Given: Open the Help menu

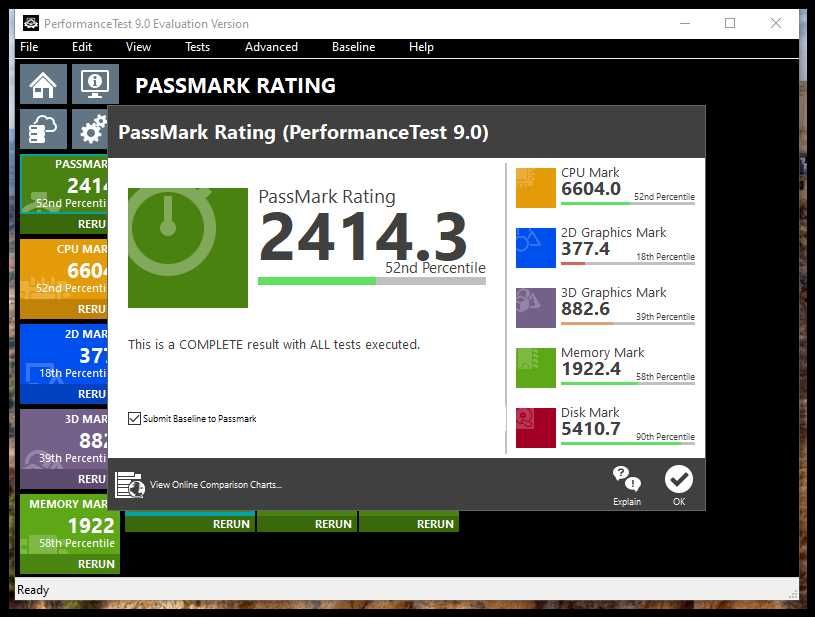Looking at the screenshot, I should tap(421, 47).
